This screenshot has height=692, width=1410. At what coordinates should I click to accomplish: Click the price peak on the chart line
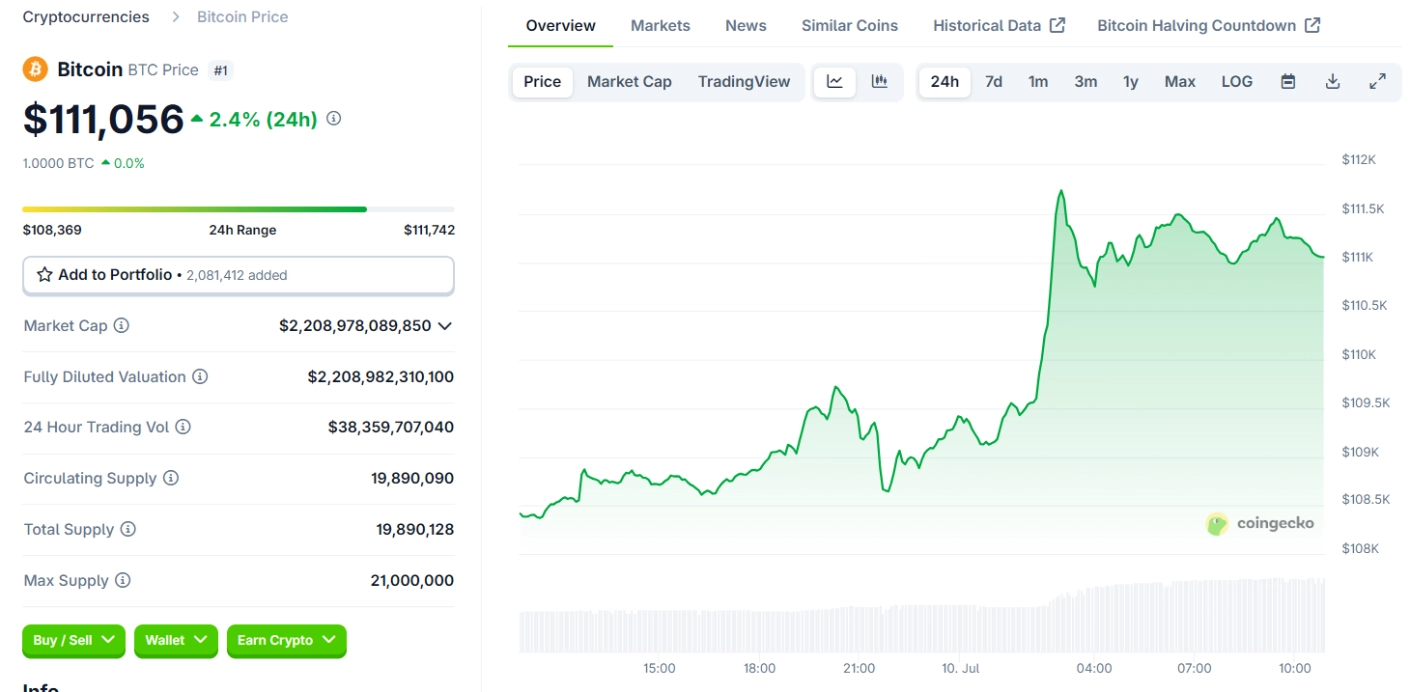point(1061,191)
